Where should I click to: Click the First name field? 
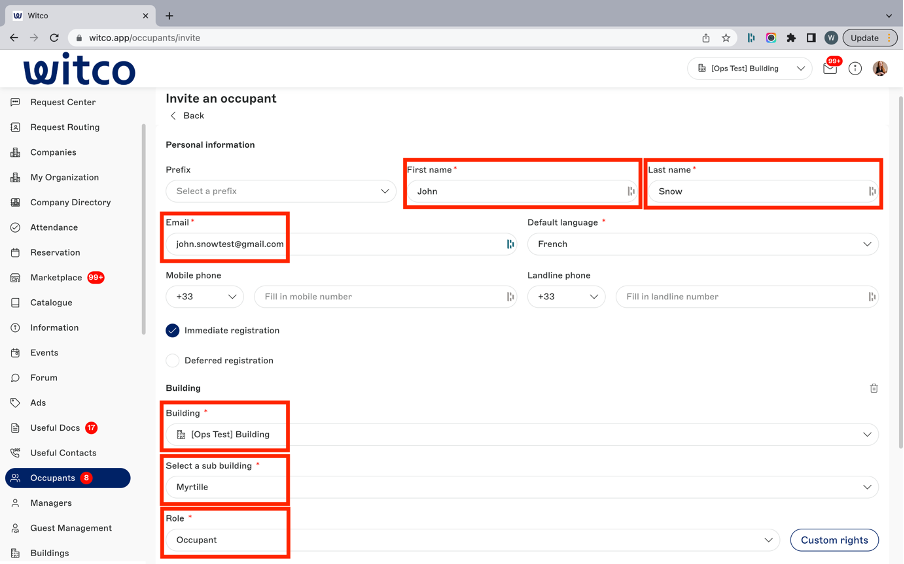coord(522,191)
